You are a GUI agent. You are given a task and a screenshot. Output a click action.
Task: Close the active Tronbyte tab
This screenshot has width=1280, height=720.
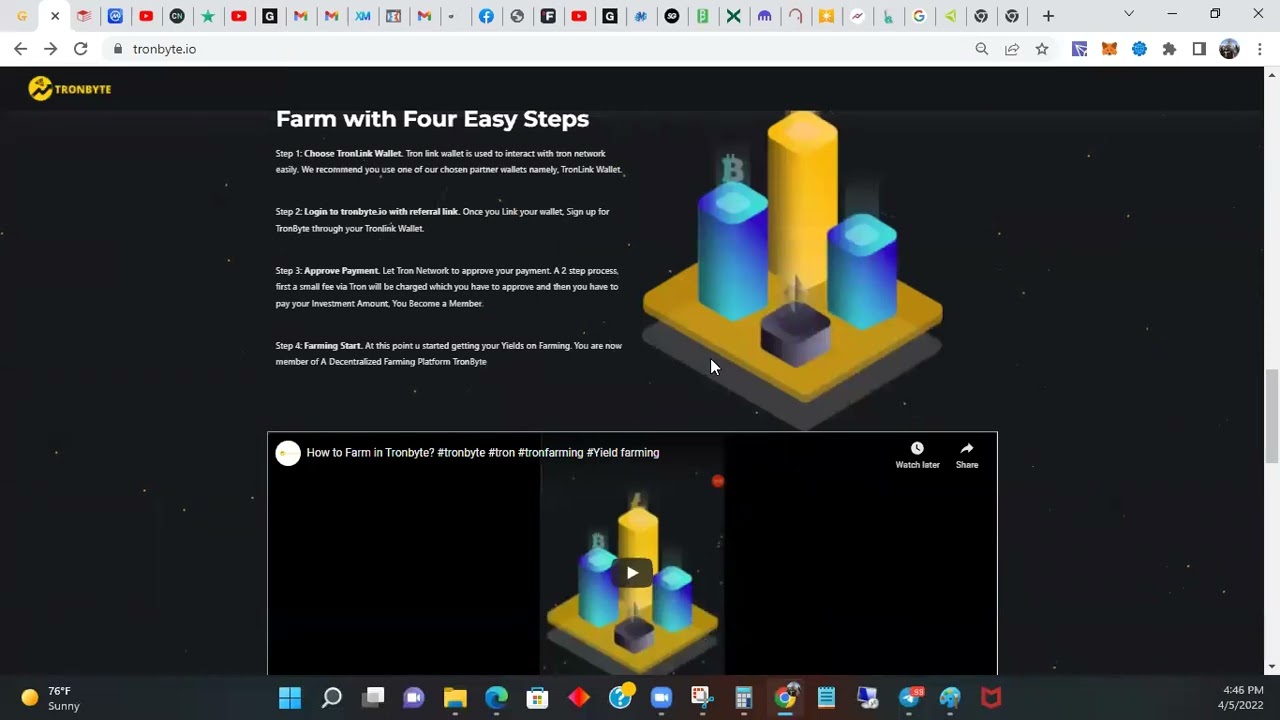[54, 16]
